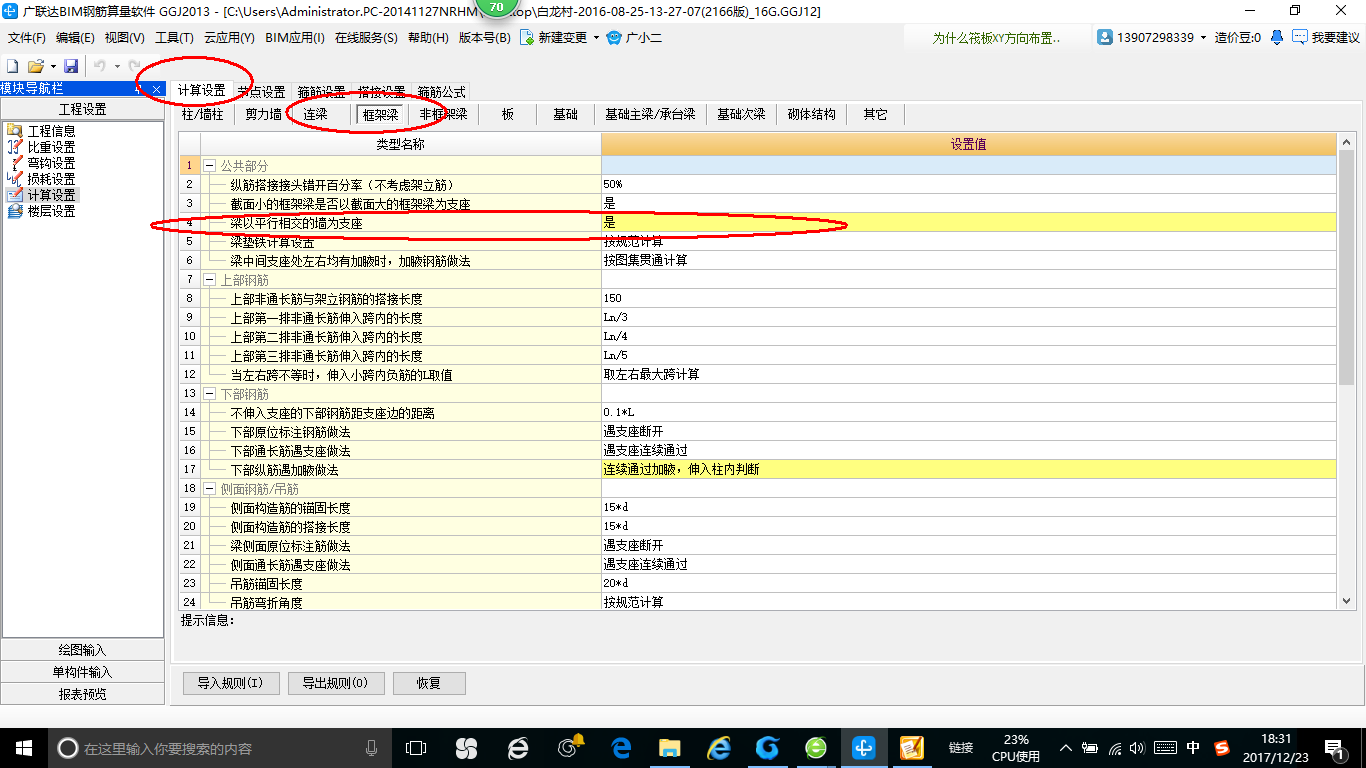The height and width of the screenshot is (768, 1366).
Task: Collapse the 上部钢筋 group
Action: click(210, 279)
